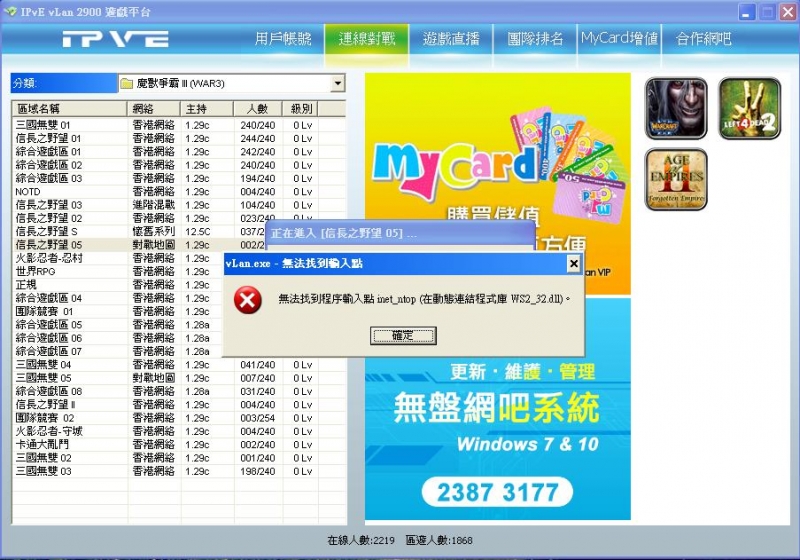Switch to the 合作網吧 tab

[x=704, y=39]
